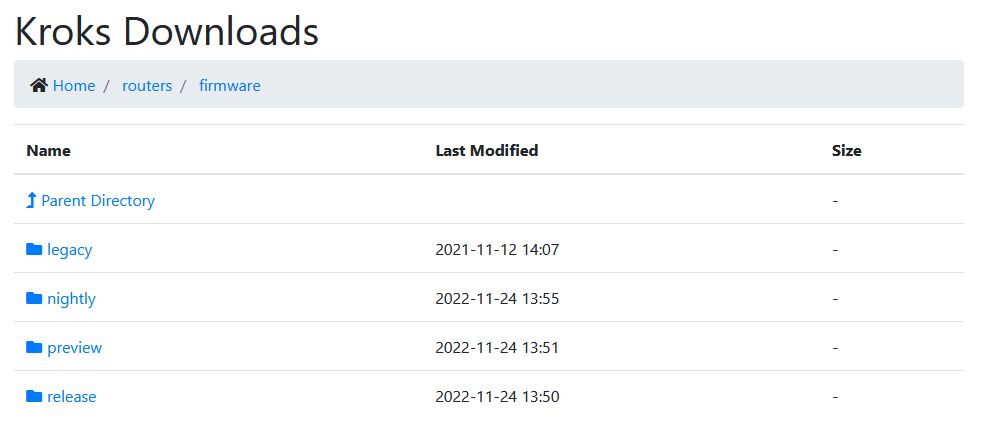Go to Home via breadcrumb link
The height and width of the screenshot is (448, 994).
click(x=74, y=86)
